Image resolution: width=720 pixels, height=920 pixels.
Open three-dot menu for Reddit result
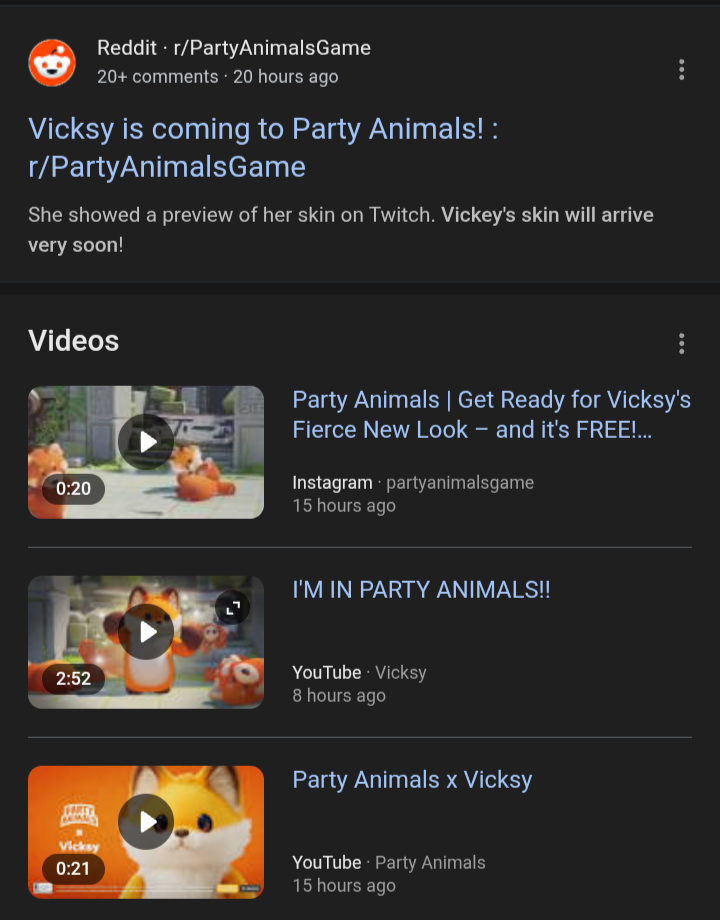681,69
